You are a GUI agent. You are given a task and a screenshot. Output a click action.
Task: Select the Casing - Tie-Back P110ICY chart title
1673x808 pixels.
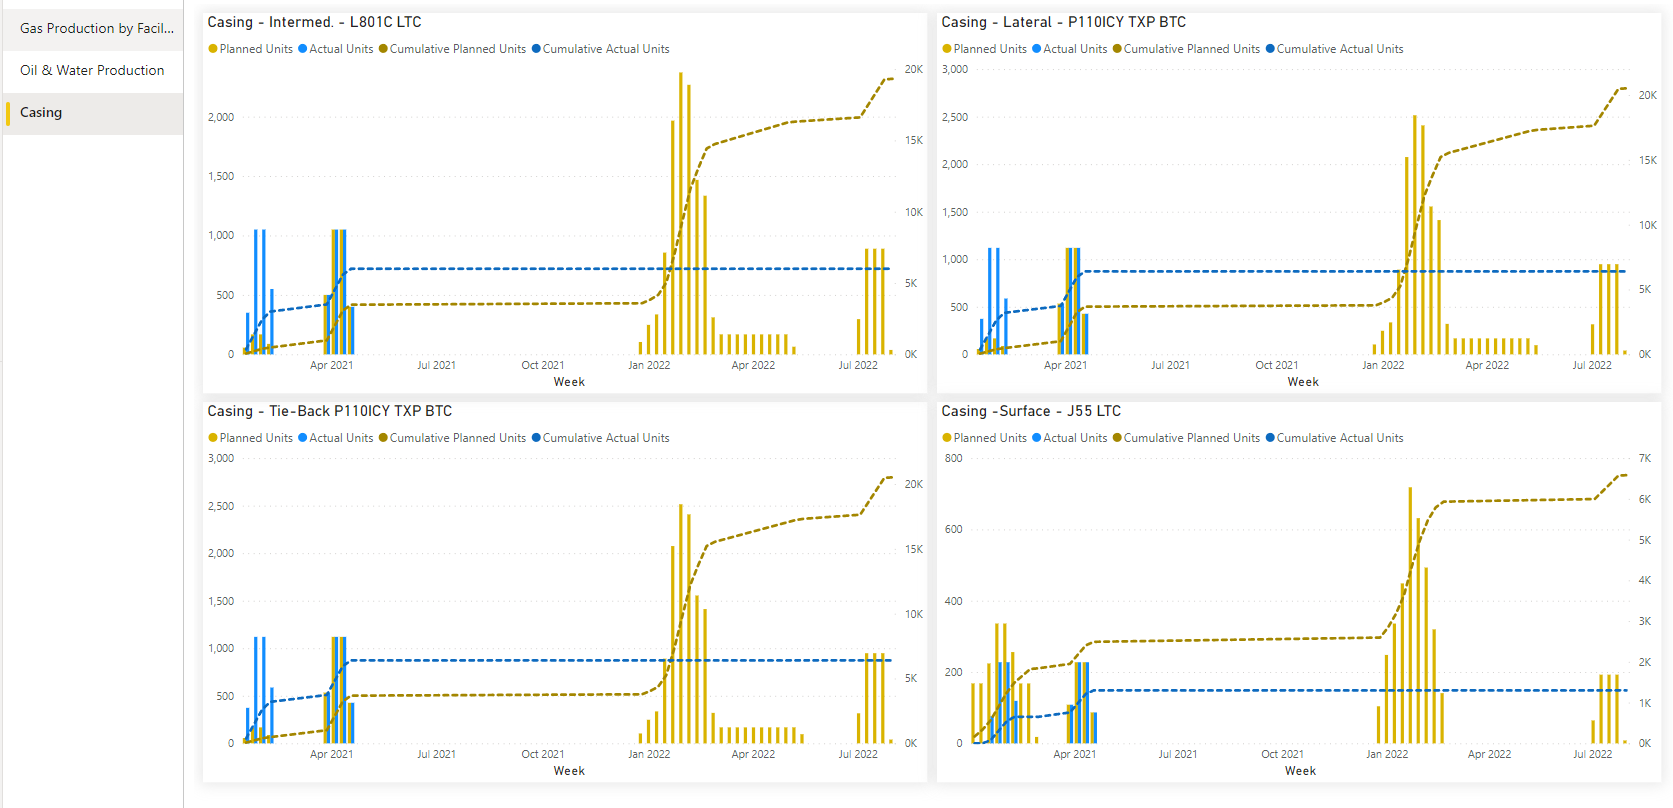click(329, 411)
